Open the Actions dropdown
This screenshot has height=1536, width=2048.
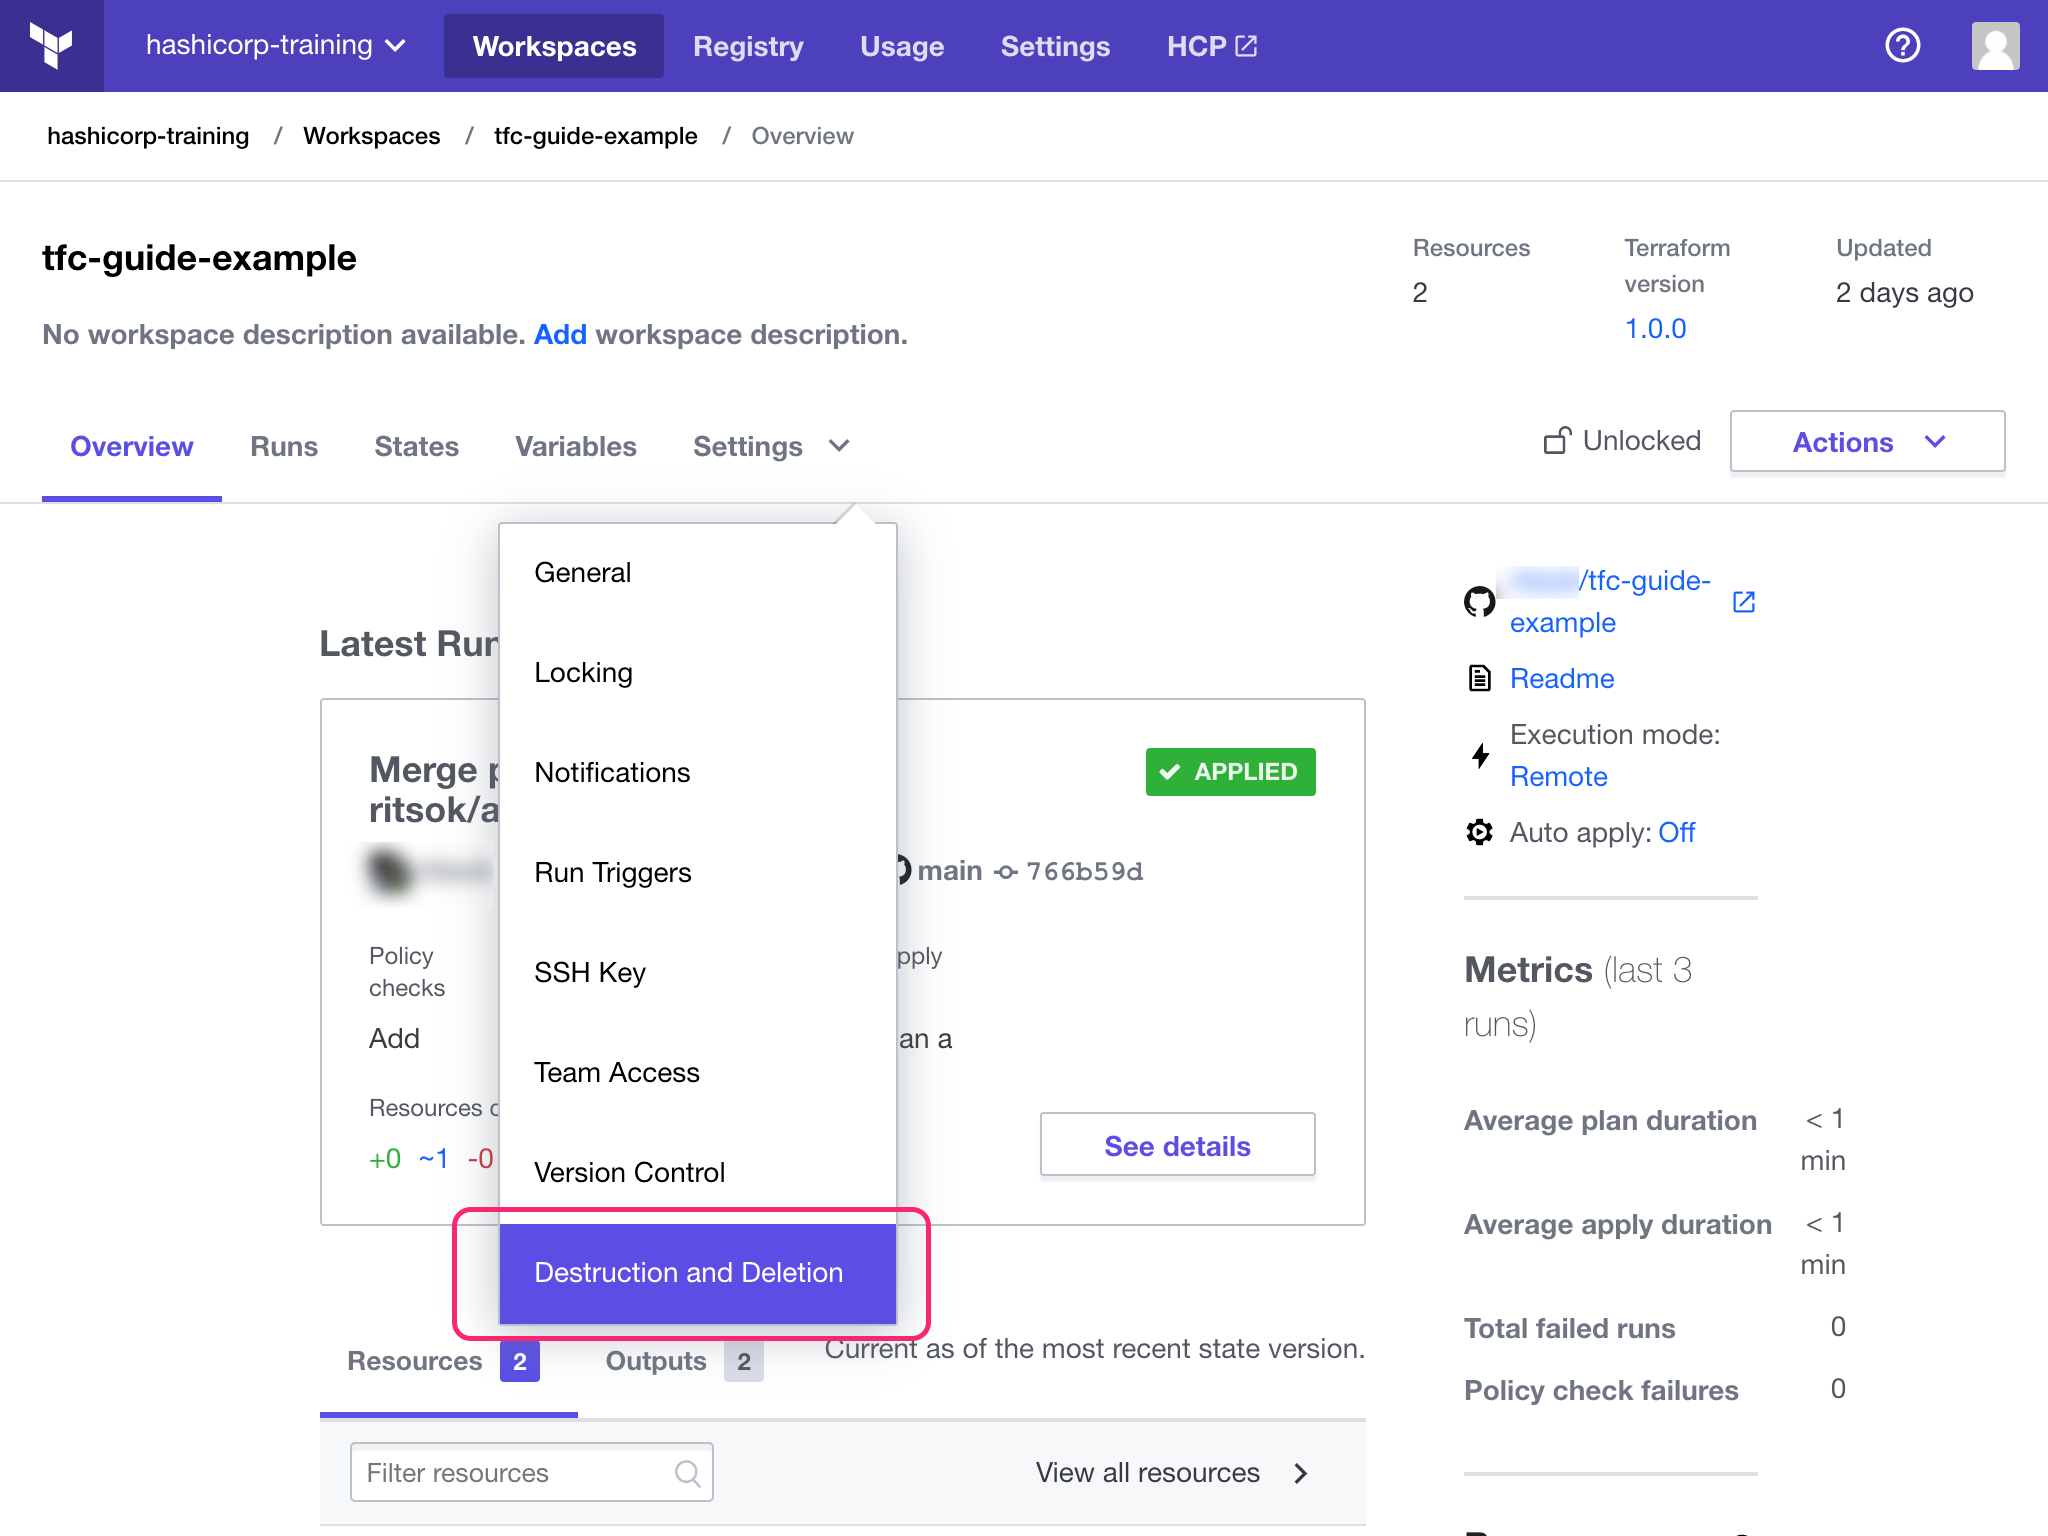click(1866, 441)
